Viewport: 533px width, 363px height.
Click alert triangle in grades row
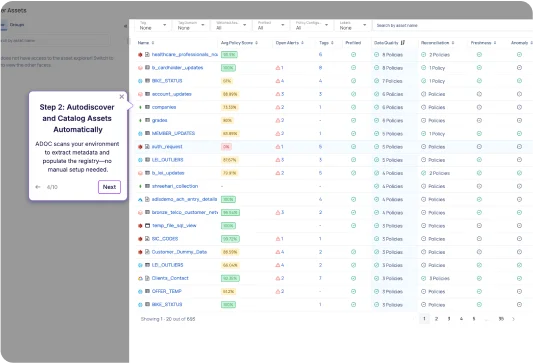[x=278, y=120]
